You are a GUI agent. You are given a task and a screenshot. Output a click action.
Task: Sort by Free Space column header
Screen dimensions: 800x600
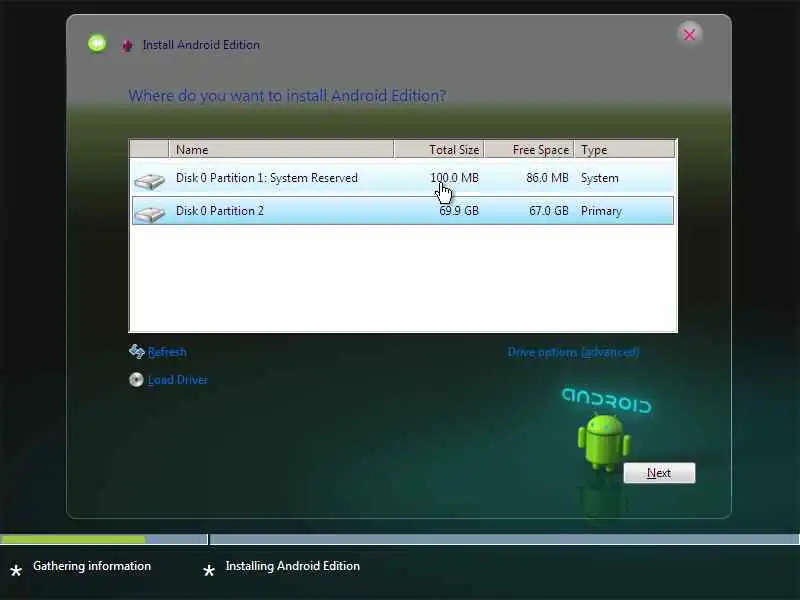(529, 149)
